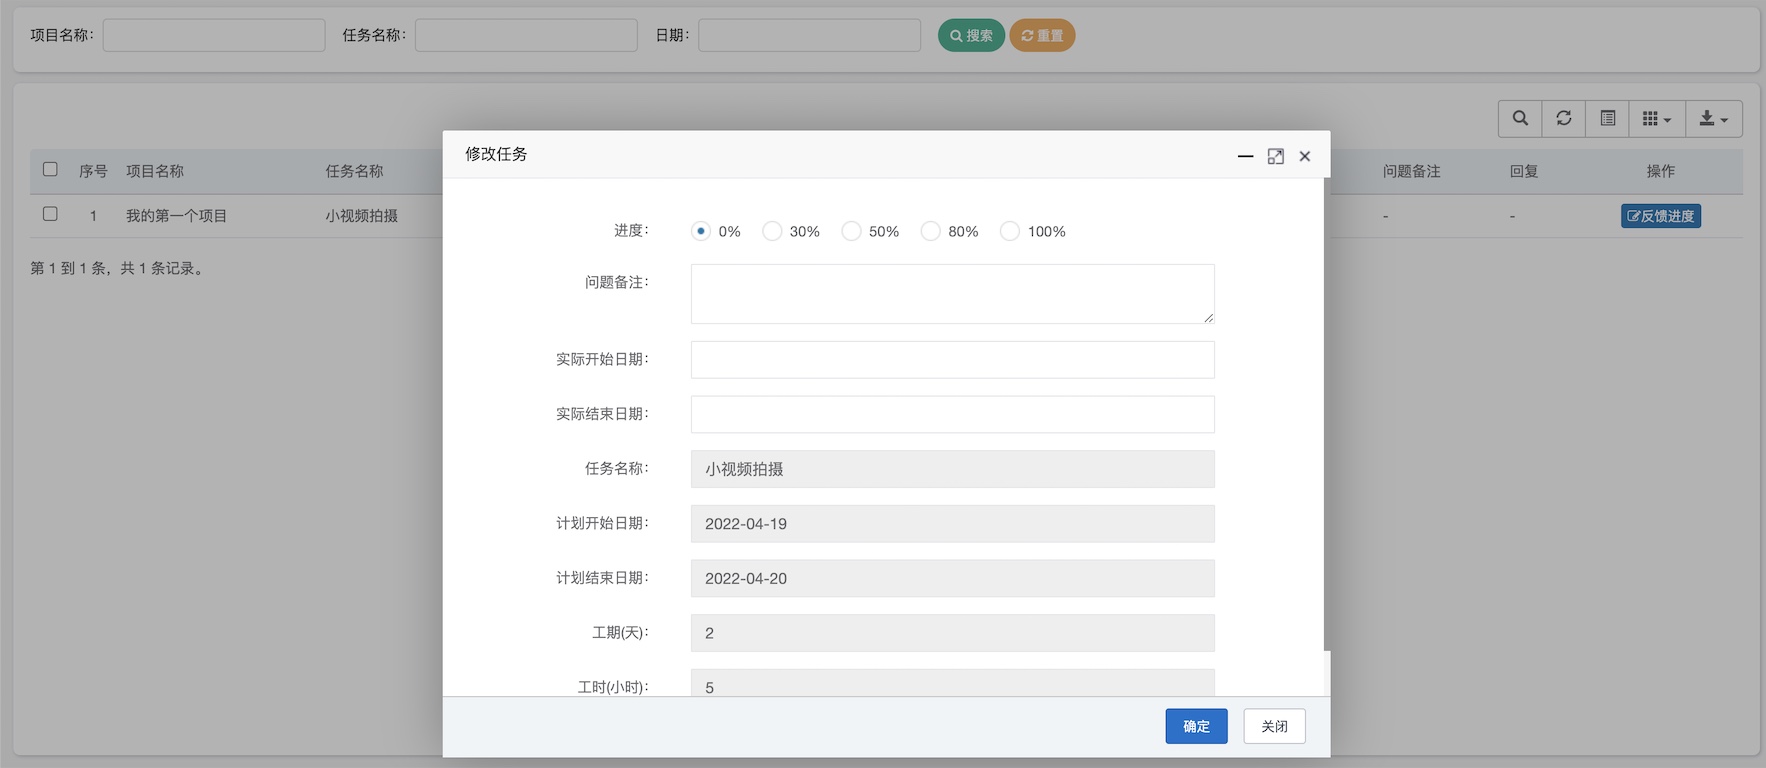This screenshot has width=1766, height=768.
Task: Click the 修改任务 dialog title
Action: coord(496,154)
